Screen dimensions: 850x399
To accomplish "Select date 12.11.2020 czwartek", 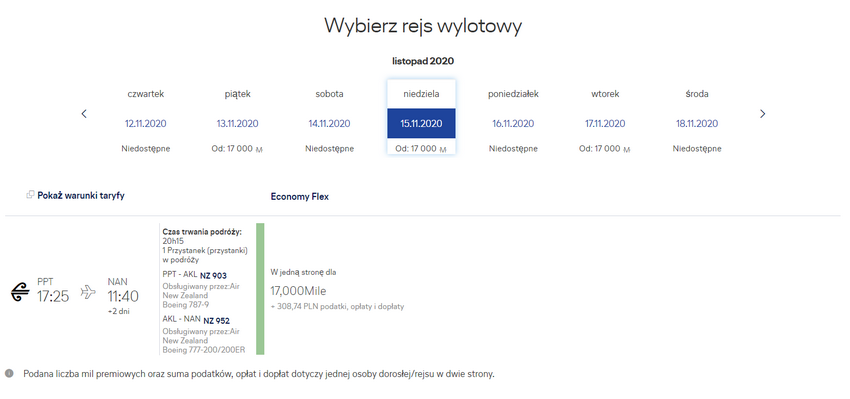I will [146, 124].
